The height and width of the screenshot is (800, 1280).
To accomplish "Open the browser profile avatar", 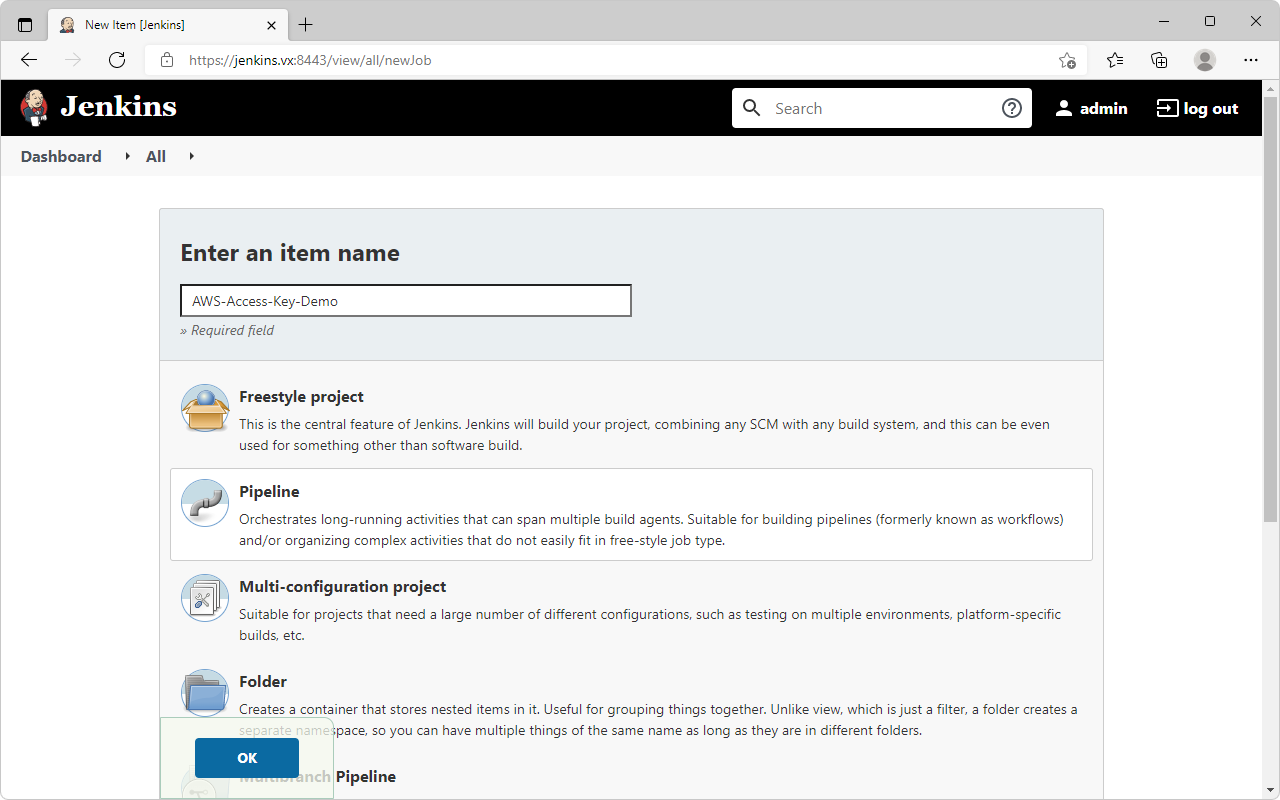I will pyautogui.click(x=1205, y=60).
